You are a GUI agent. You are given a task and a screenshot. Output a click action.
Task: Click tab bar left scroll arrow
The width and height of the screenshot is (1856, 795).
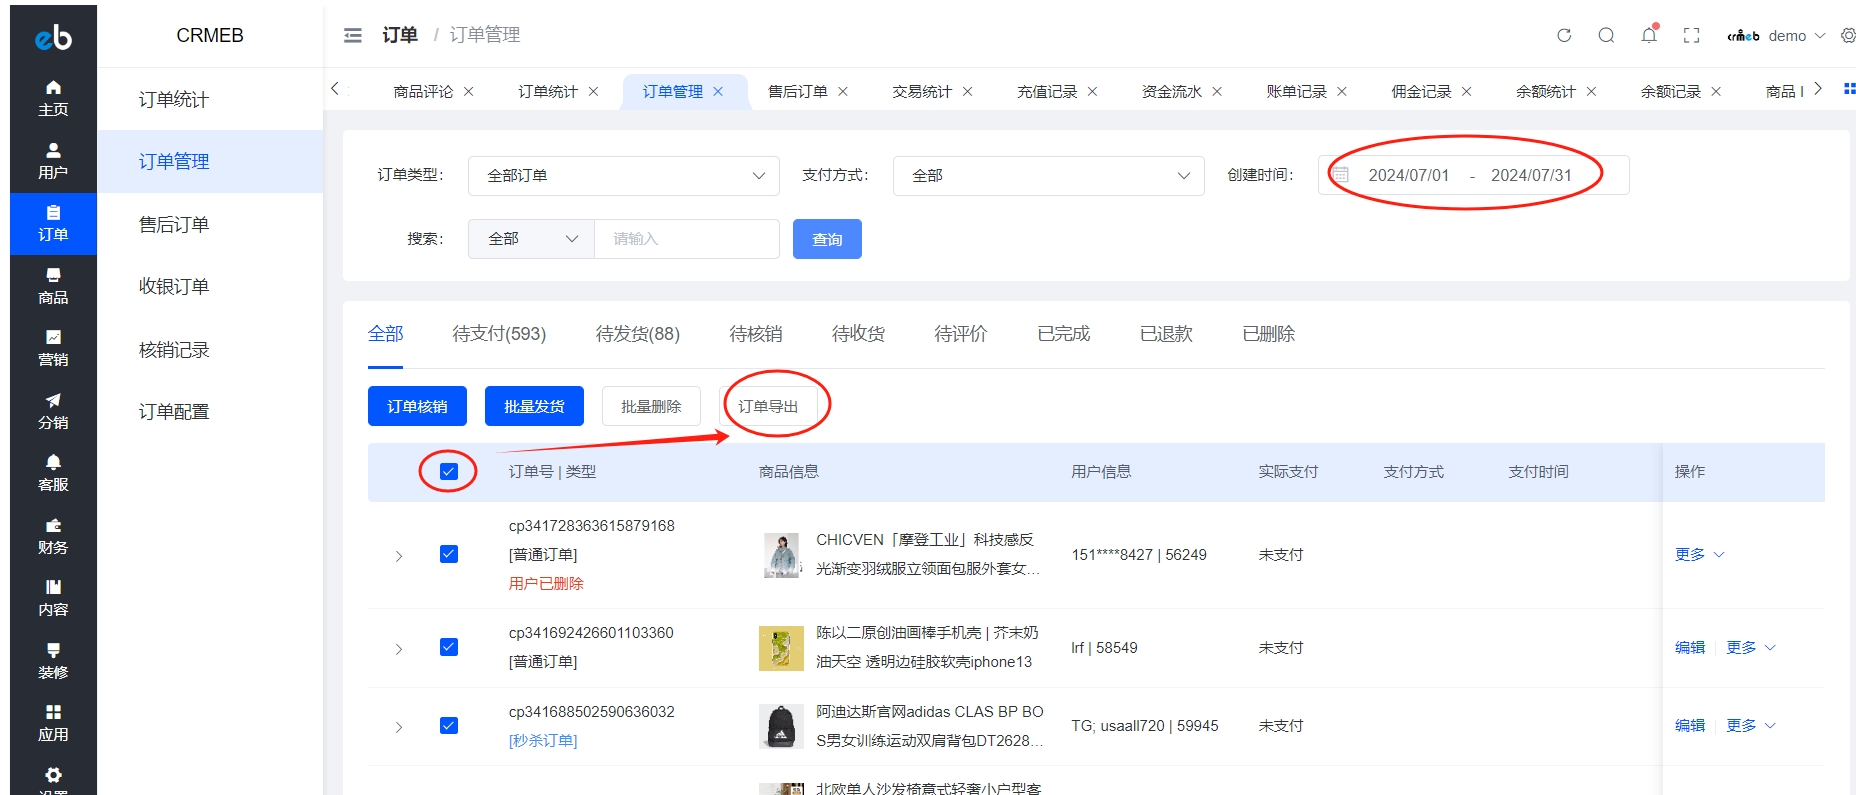[x=335, y=89]
